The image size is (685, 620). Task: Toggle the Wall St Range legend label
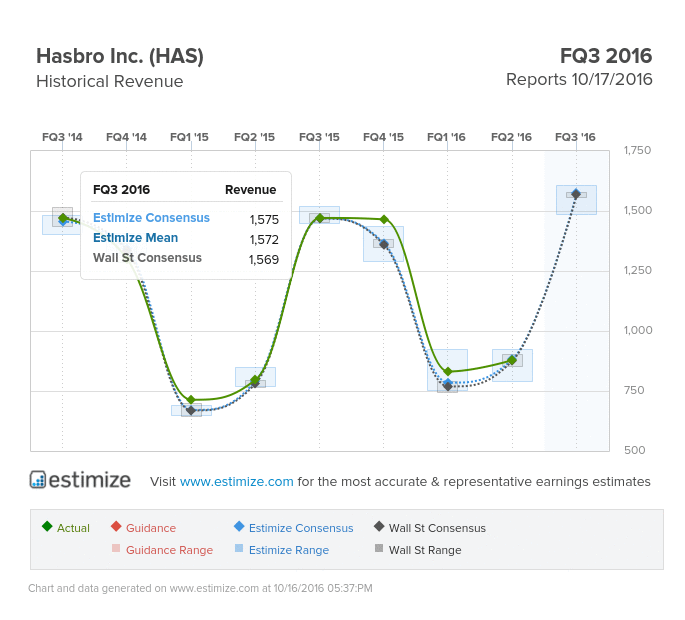click(x=425, y=550)
